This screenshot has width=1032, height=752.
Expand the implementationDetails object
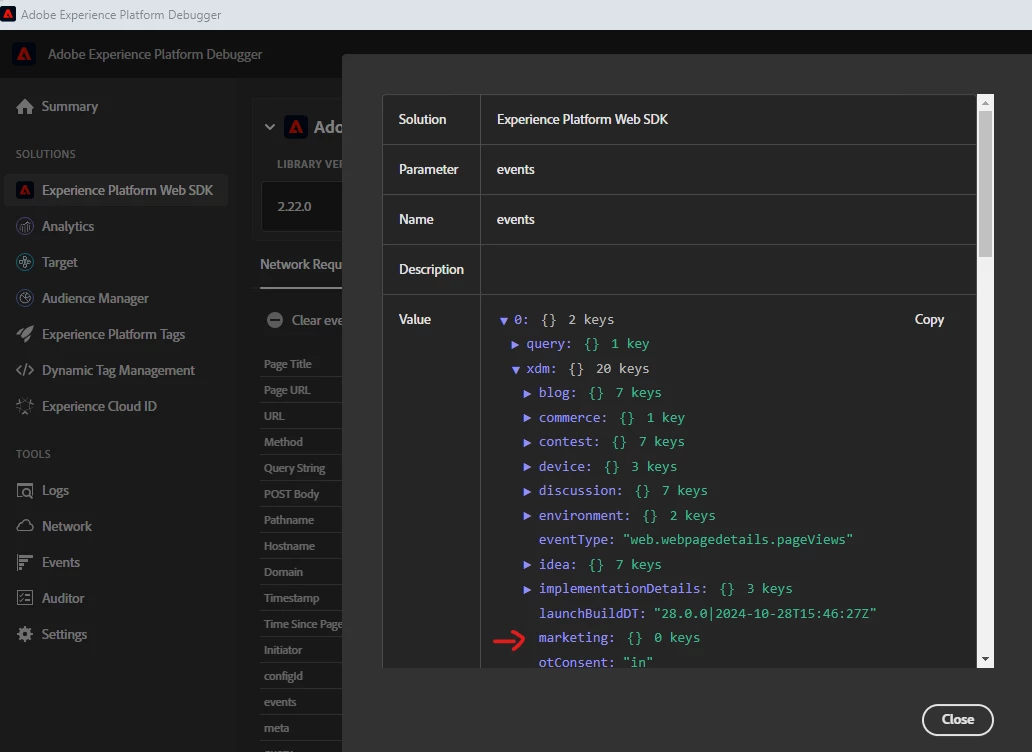[527, 589]
